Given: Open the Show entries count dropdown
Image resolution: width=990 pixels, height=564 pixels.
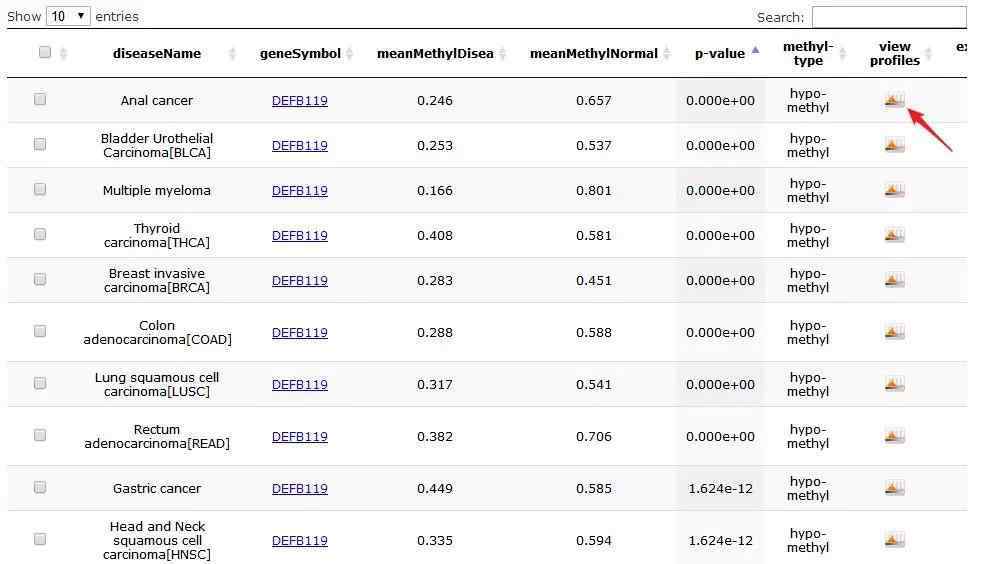Looking at the screenshot, I should click(x=68, y=16).
